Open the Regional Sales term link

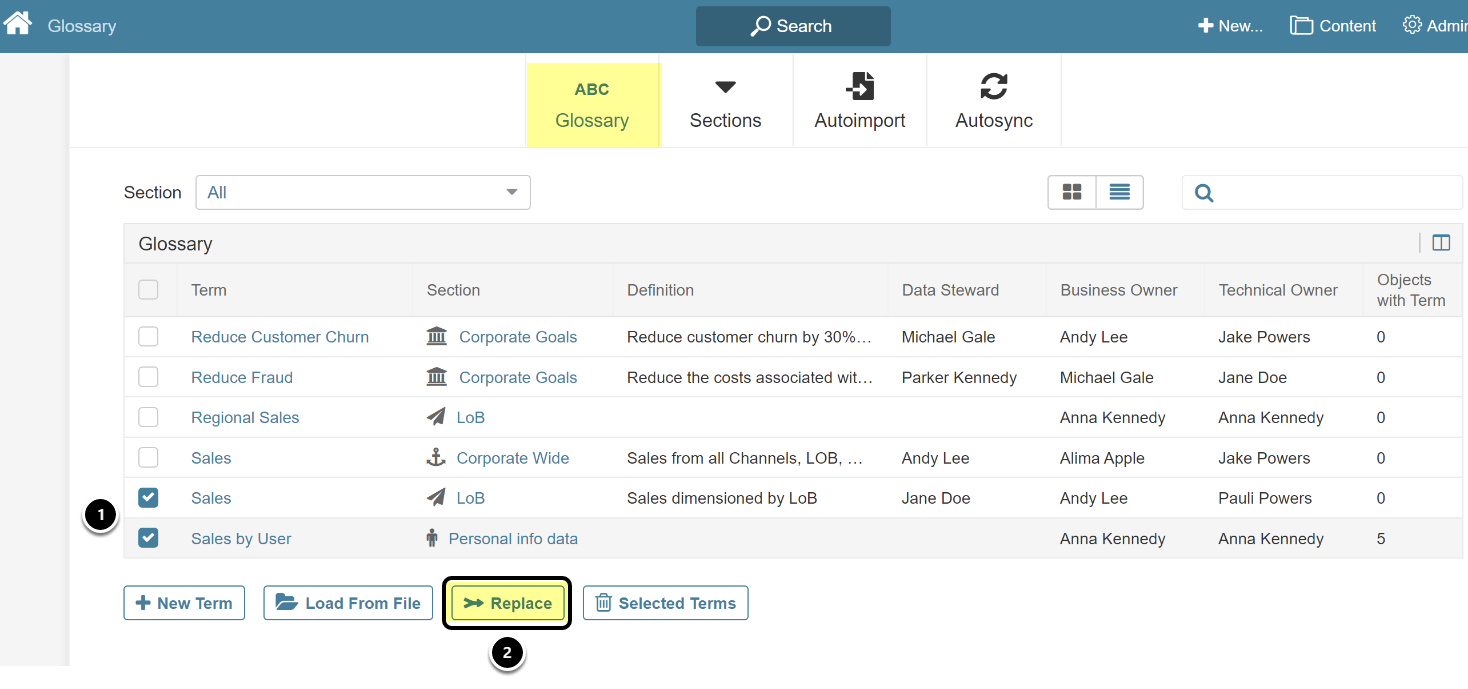[245, 418]
